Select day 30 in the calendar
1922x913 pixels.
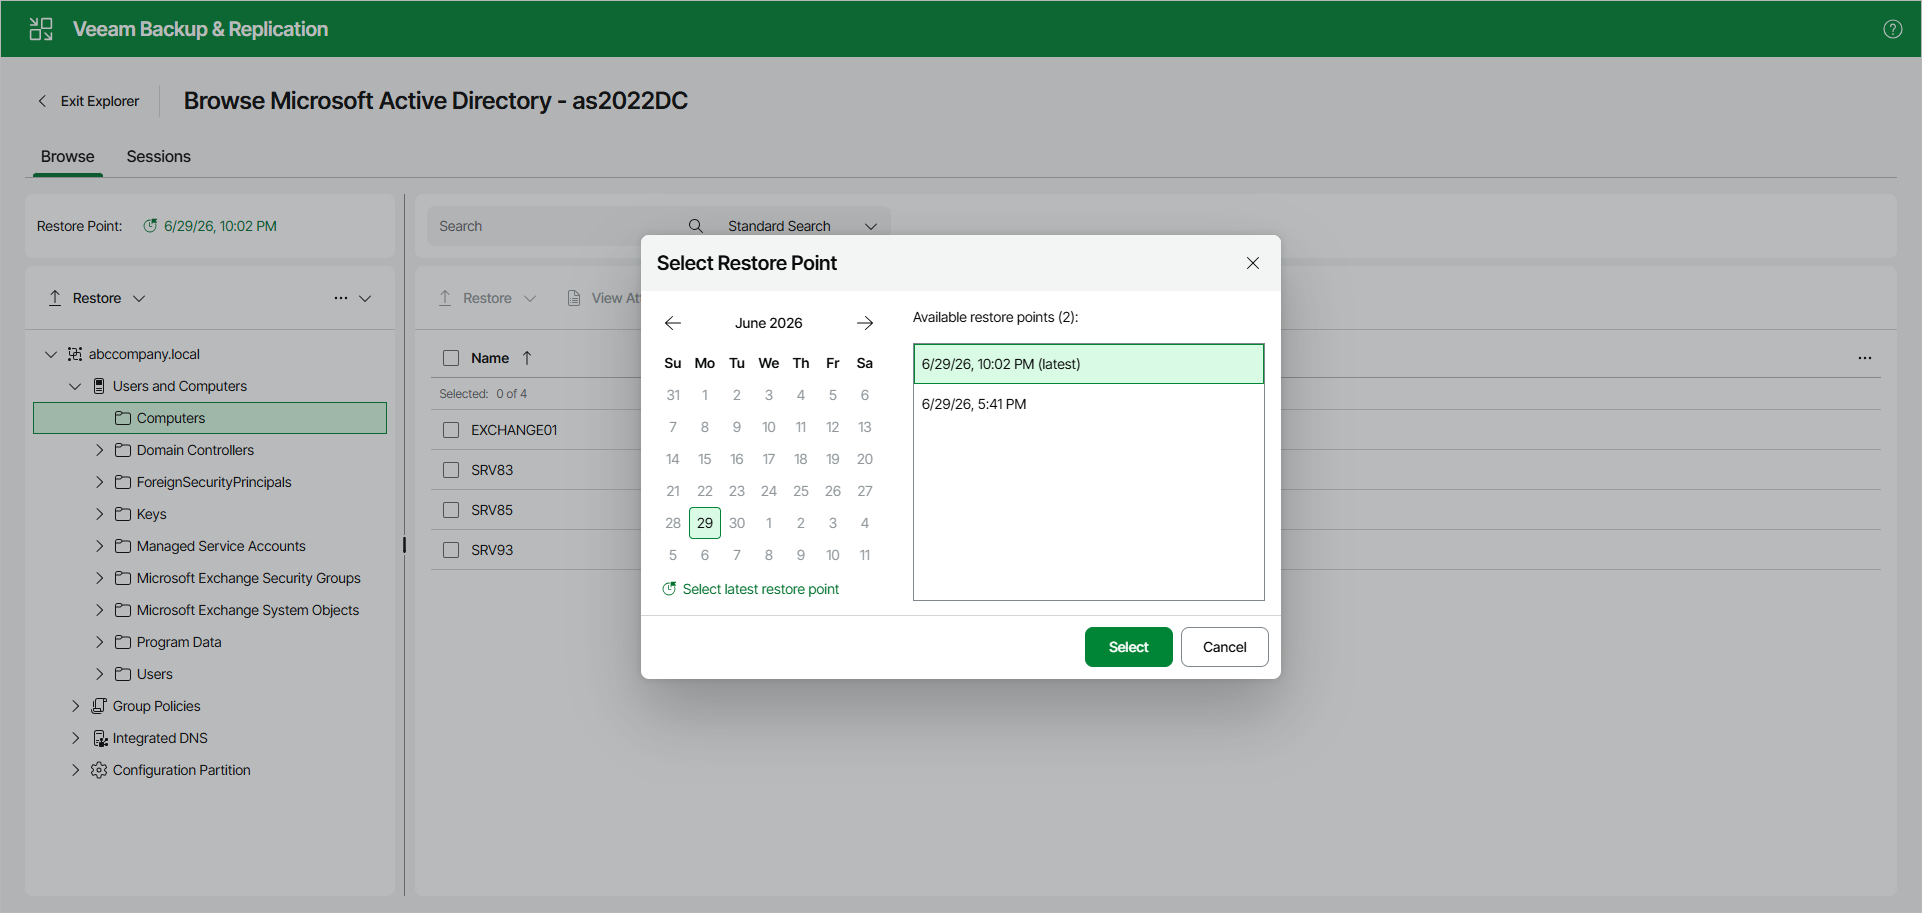click(x=737, y=523)
